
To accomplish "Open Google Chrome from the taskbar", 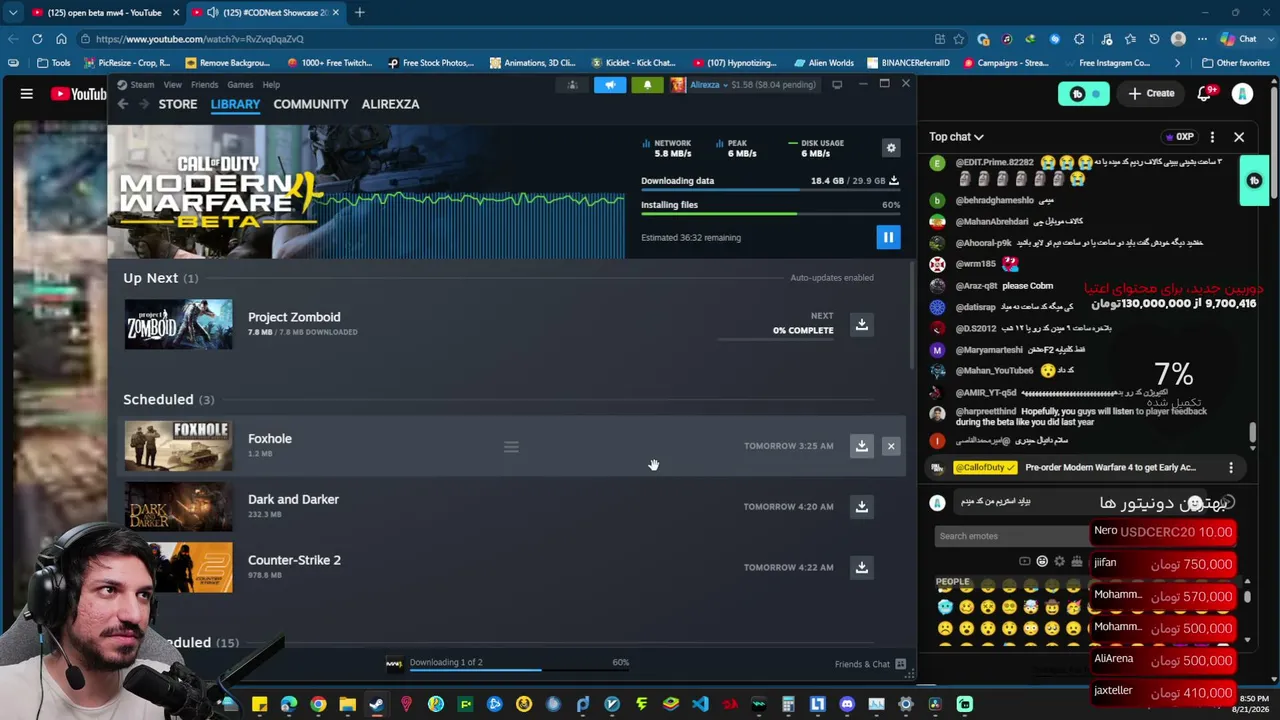I will pos(318,704).
